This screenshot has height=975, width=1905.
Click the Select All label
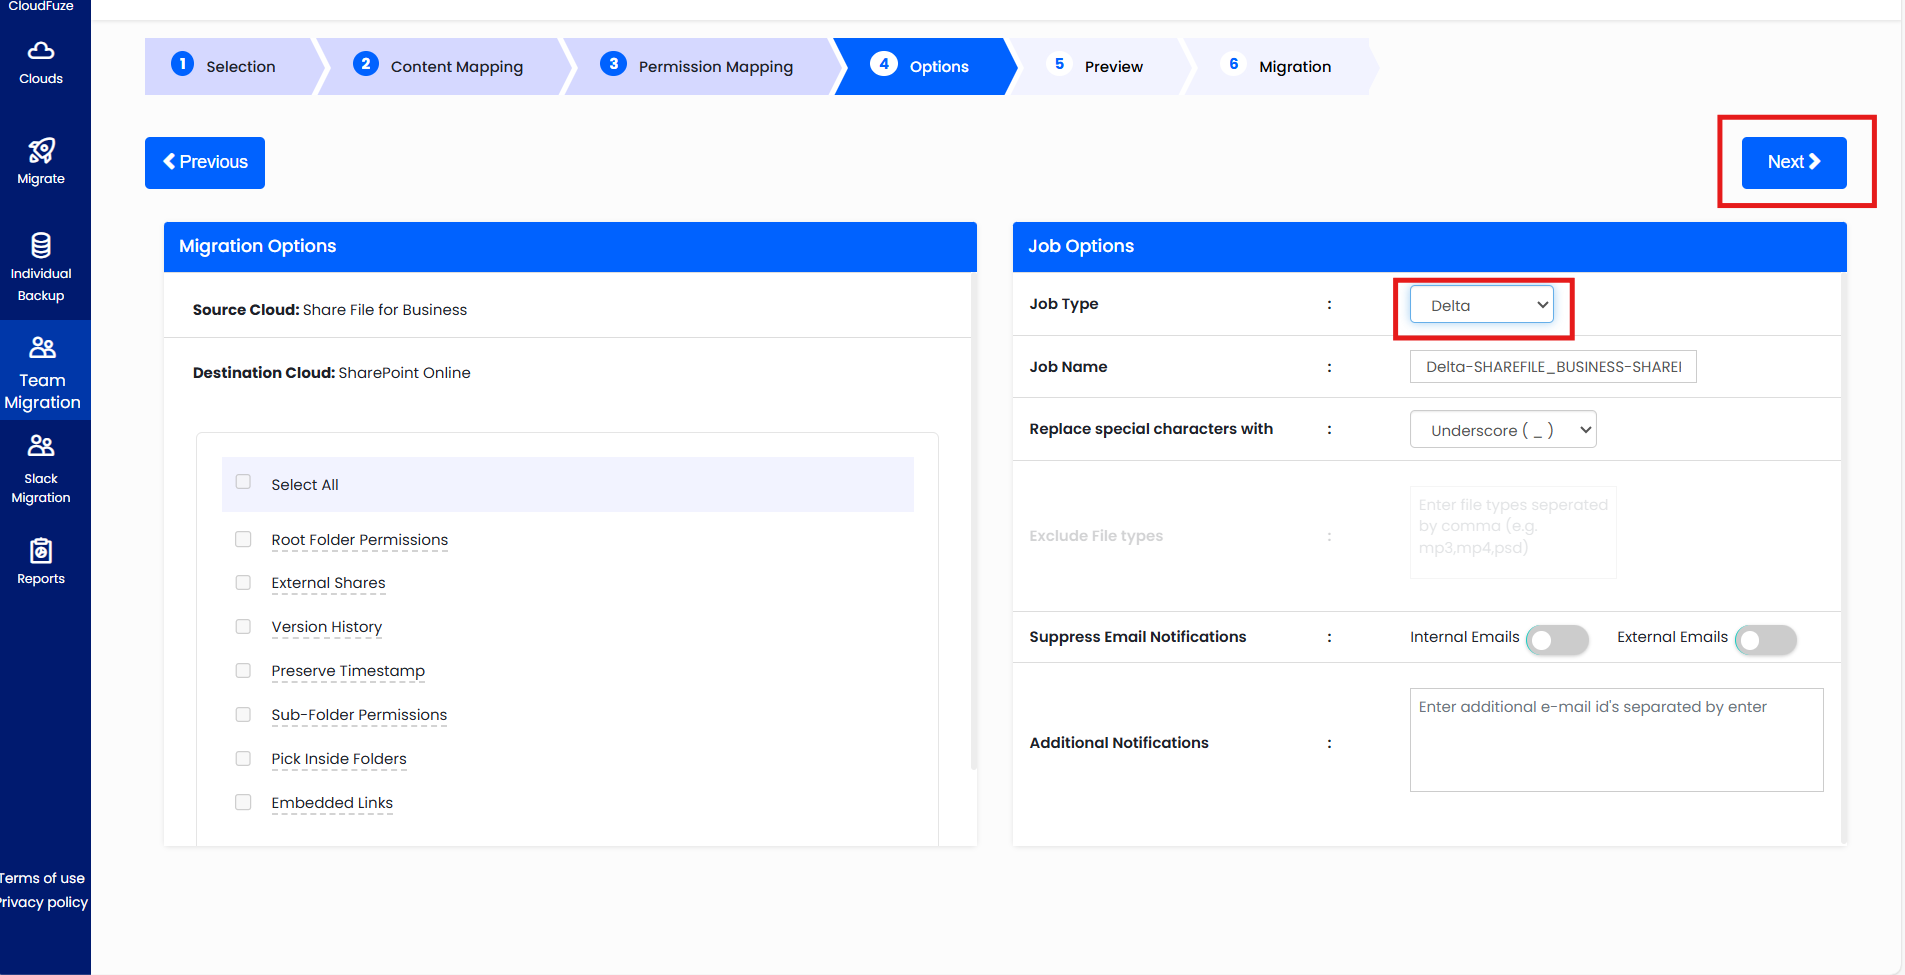click(305, 485)
